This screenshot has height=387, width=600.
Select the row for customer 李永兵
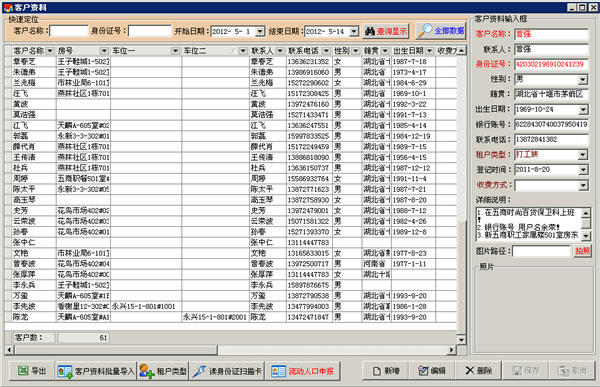coord(231,285)
